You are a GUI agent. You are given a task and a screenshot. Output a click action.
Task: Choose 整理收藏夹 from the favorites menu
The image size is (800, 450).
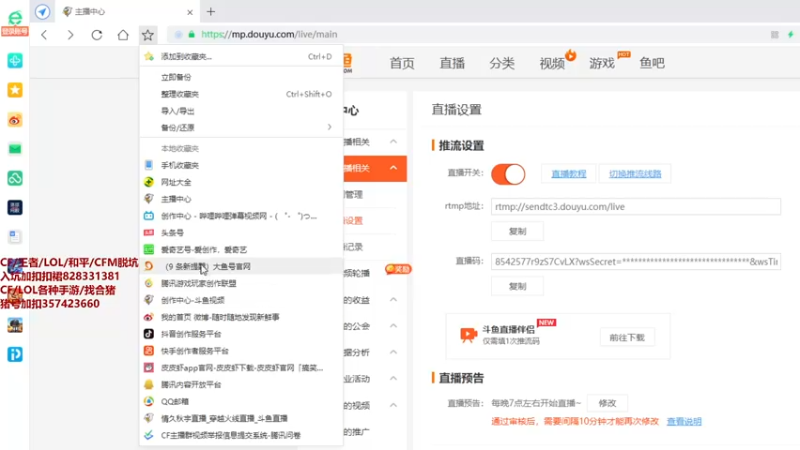[x=241, y=94]
